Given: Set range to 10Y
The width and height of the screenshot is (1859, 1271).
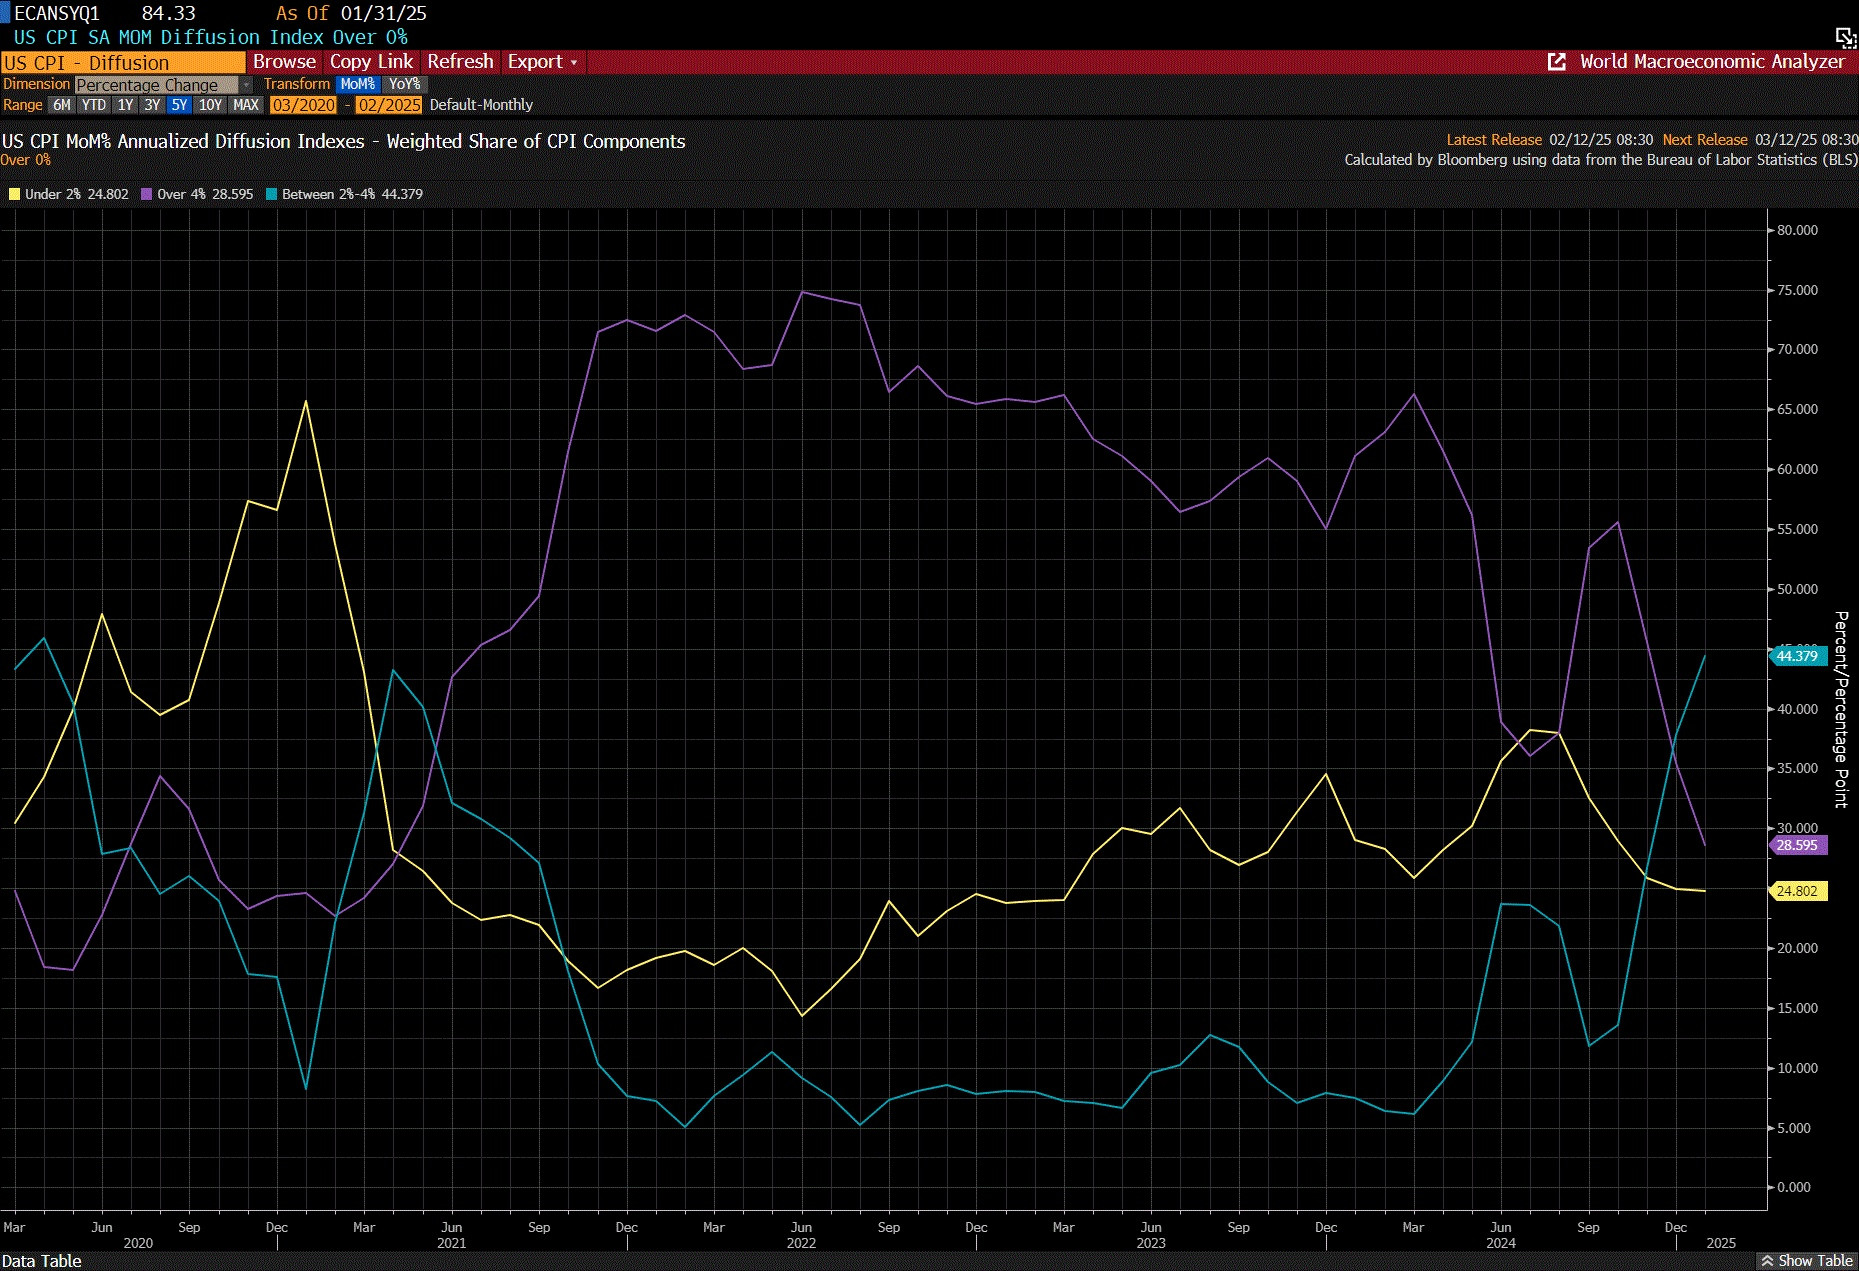Looking at the screenshot, I should click(x=210, y=105).
